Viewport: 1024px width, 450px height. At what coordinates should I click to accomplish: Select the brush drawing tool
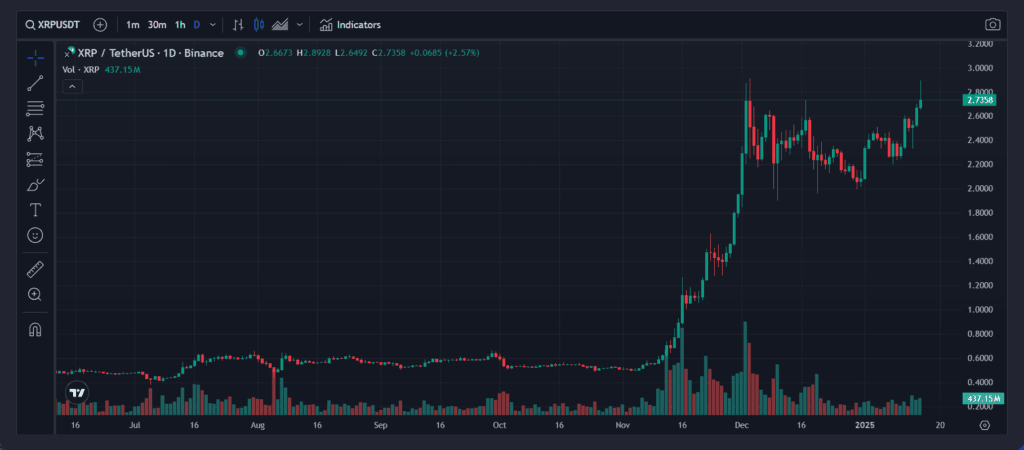click(x=35, y=185)
